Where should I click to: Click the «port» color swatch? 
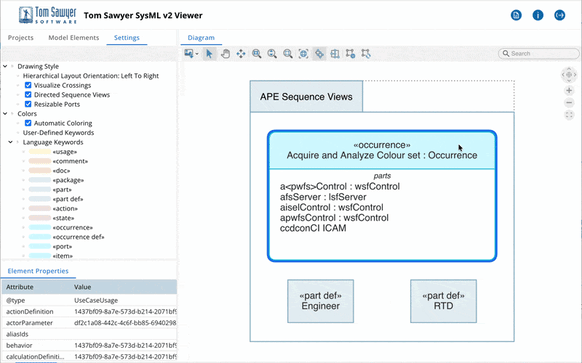[x=40, y=246]
